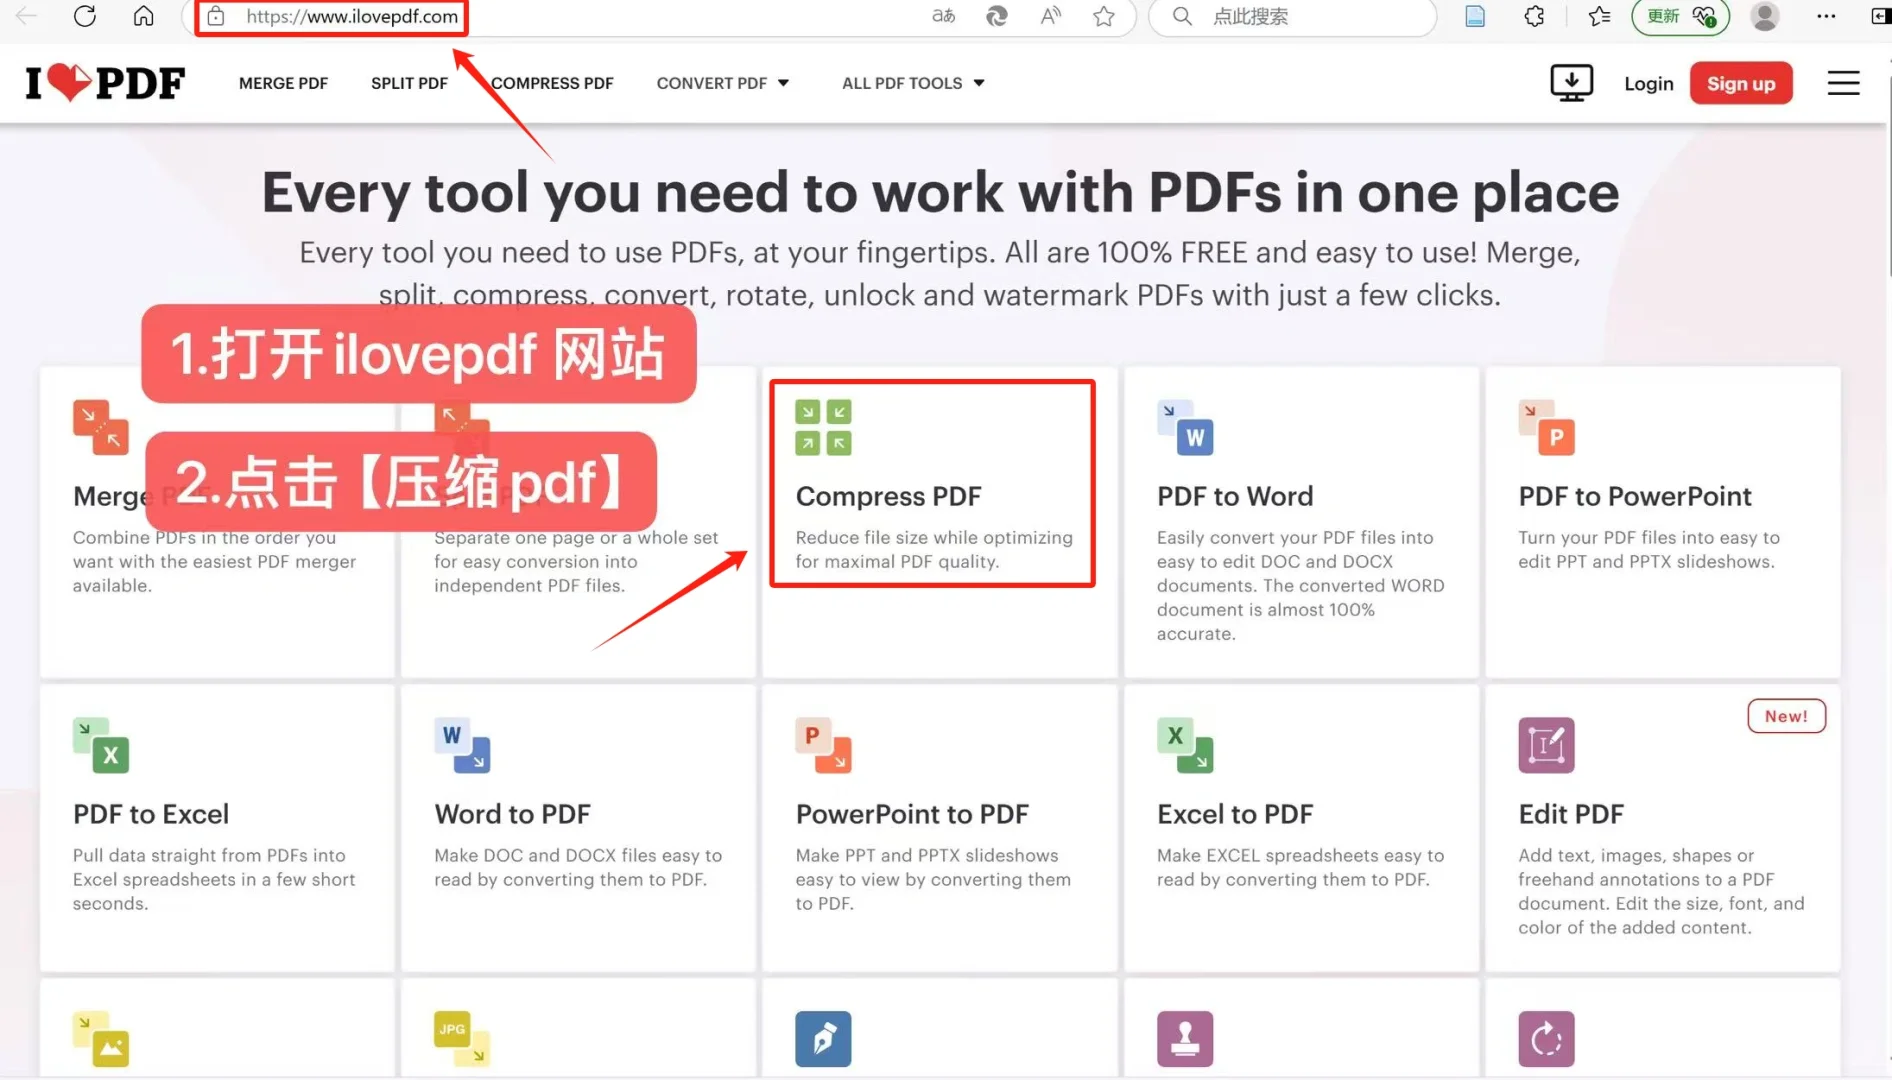1892x1080 pixels.
Task: Click the address bar with ilovepdf.com URL
Action: 352,16
